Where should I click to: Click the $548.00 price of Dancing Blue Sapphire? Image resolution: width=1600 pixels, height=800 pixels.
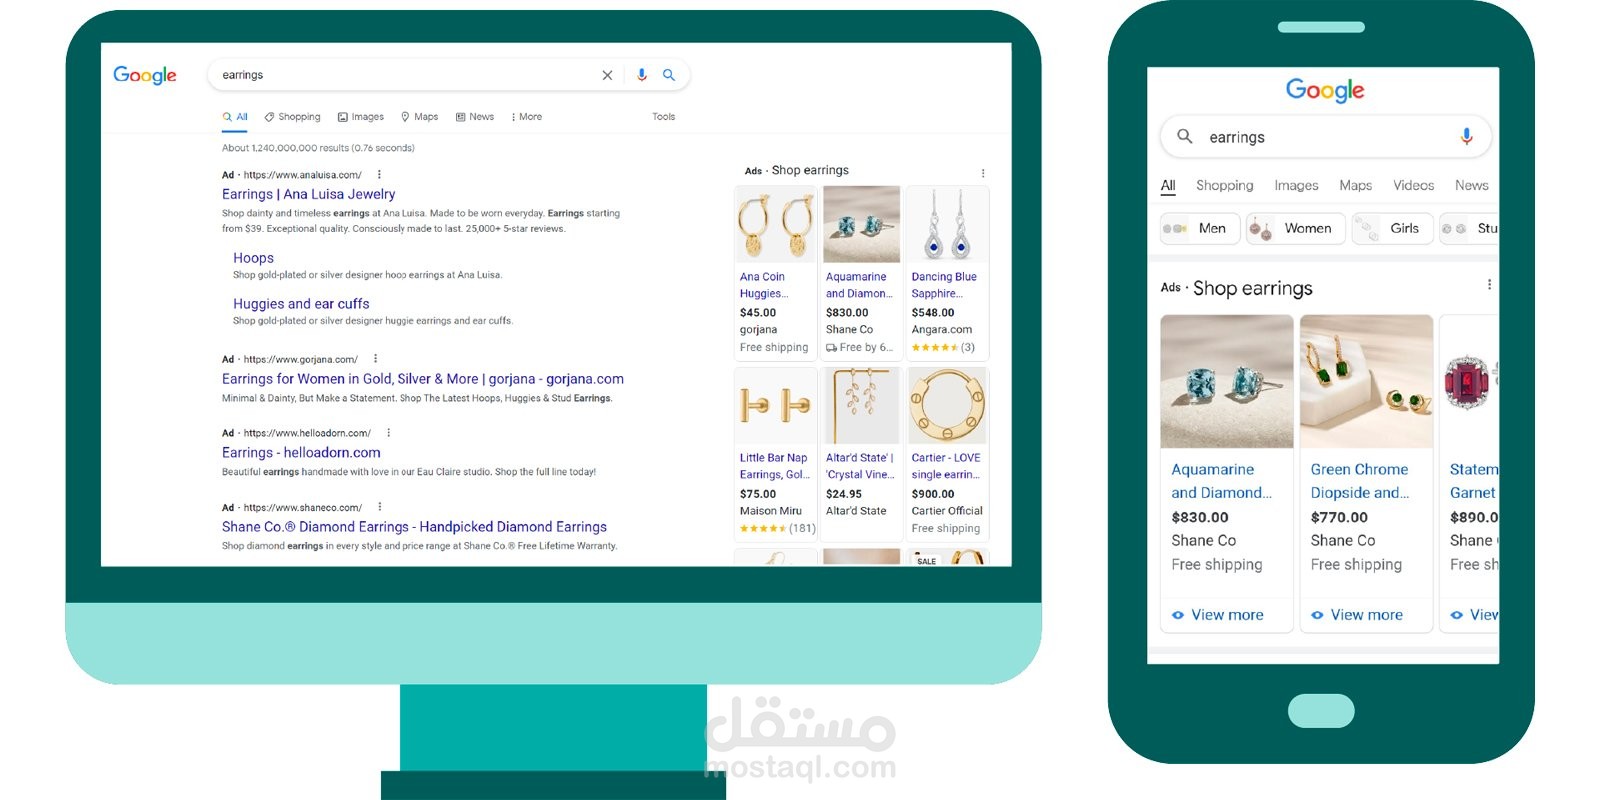tap(933, 313)
